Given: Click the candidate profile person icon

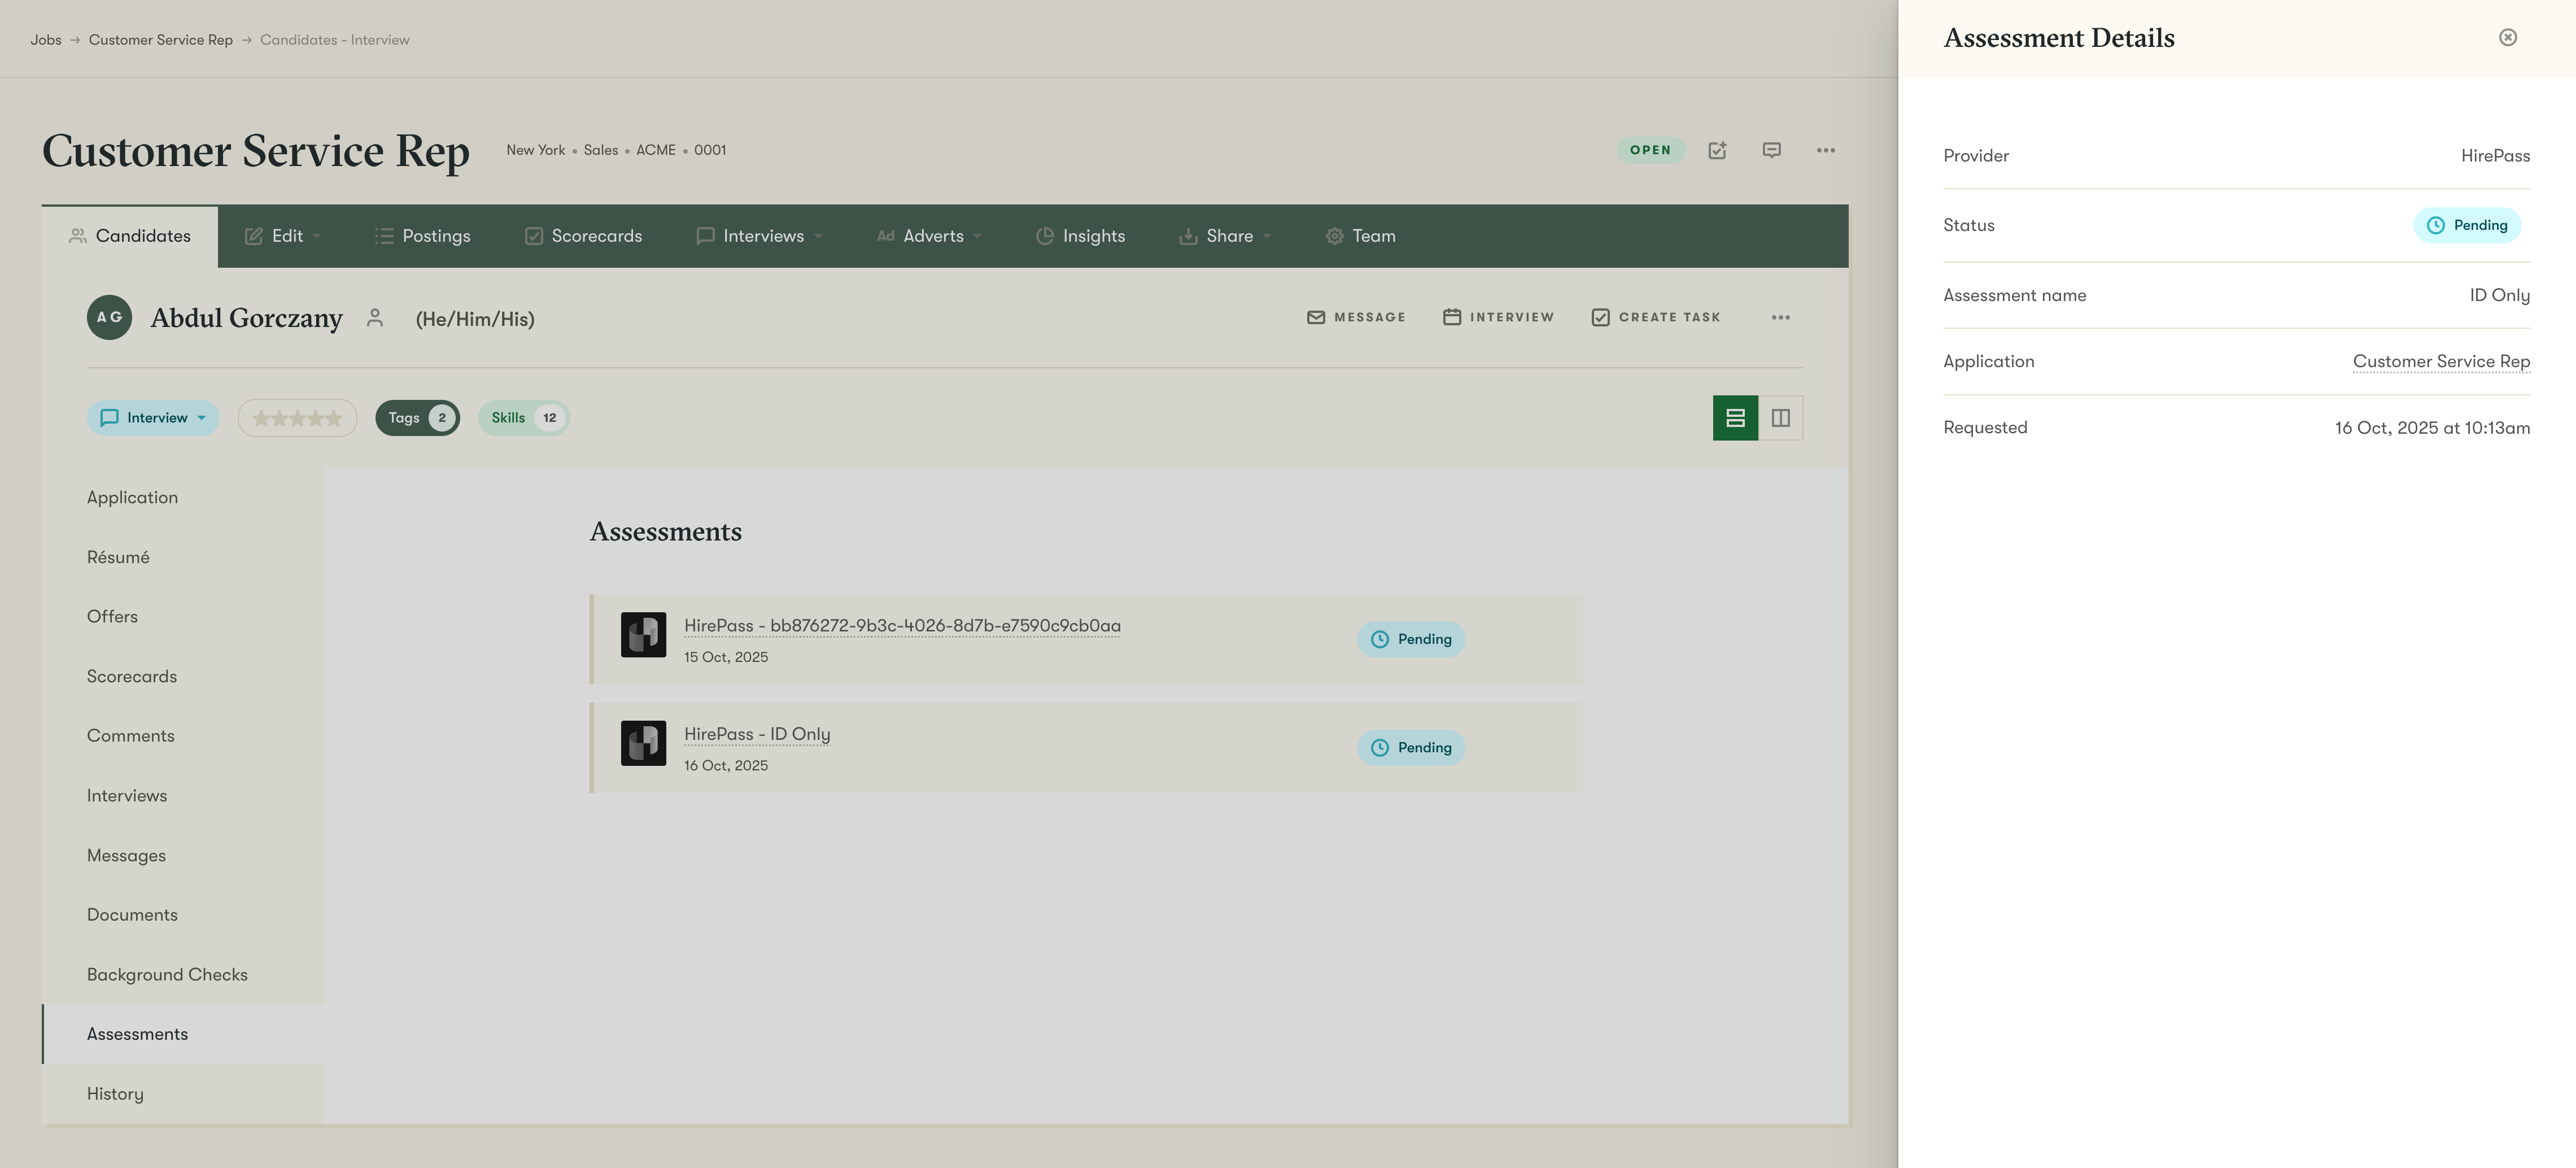Looking at the screenshot, I should click(375, 318).
